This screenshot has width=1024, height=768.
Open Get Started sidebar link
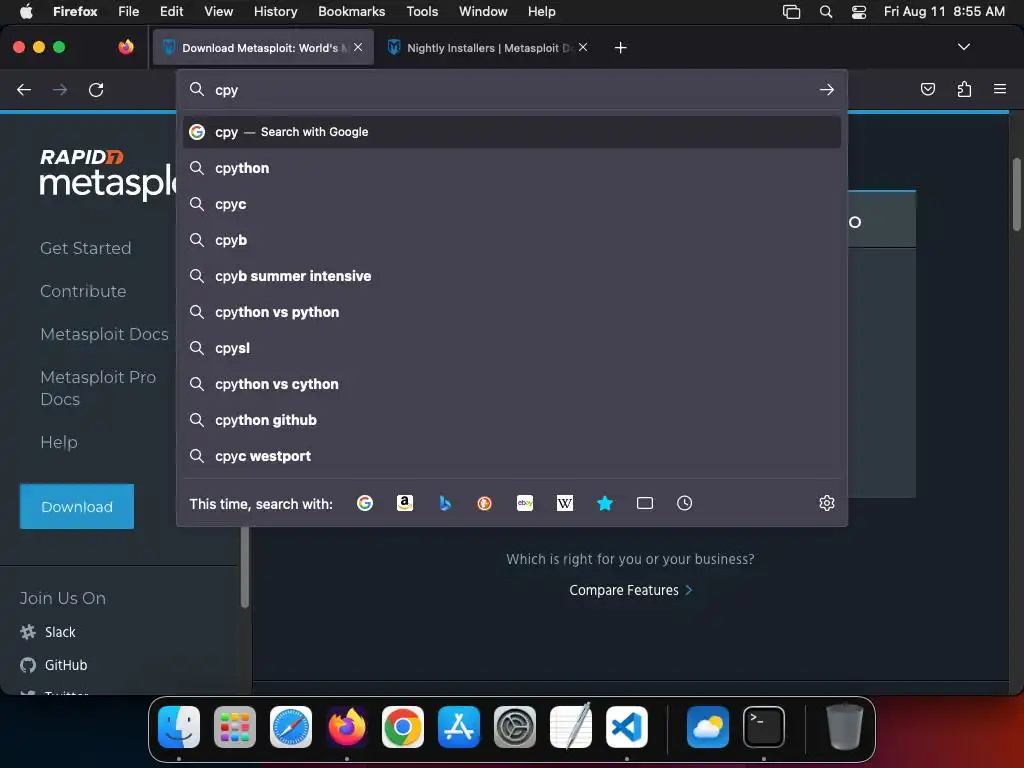pos(86,248)
